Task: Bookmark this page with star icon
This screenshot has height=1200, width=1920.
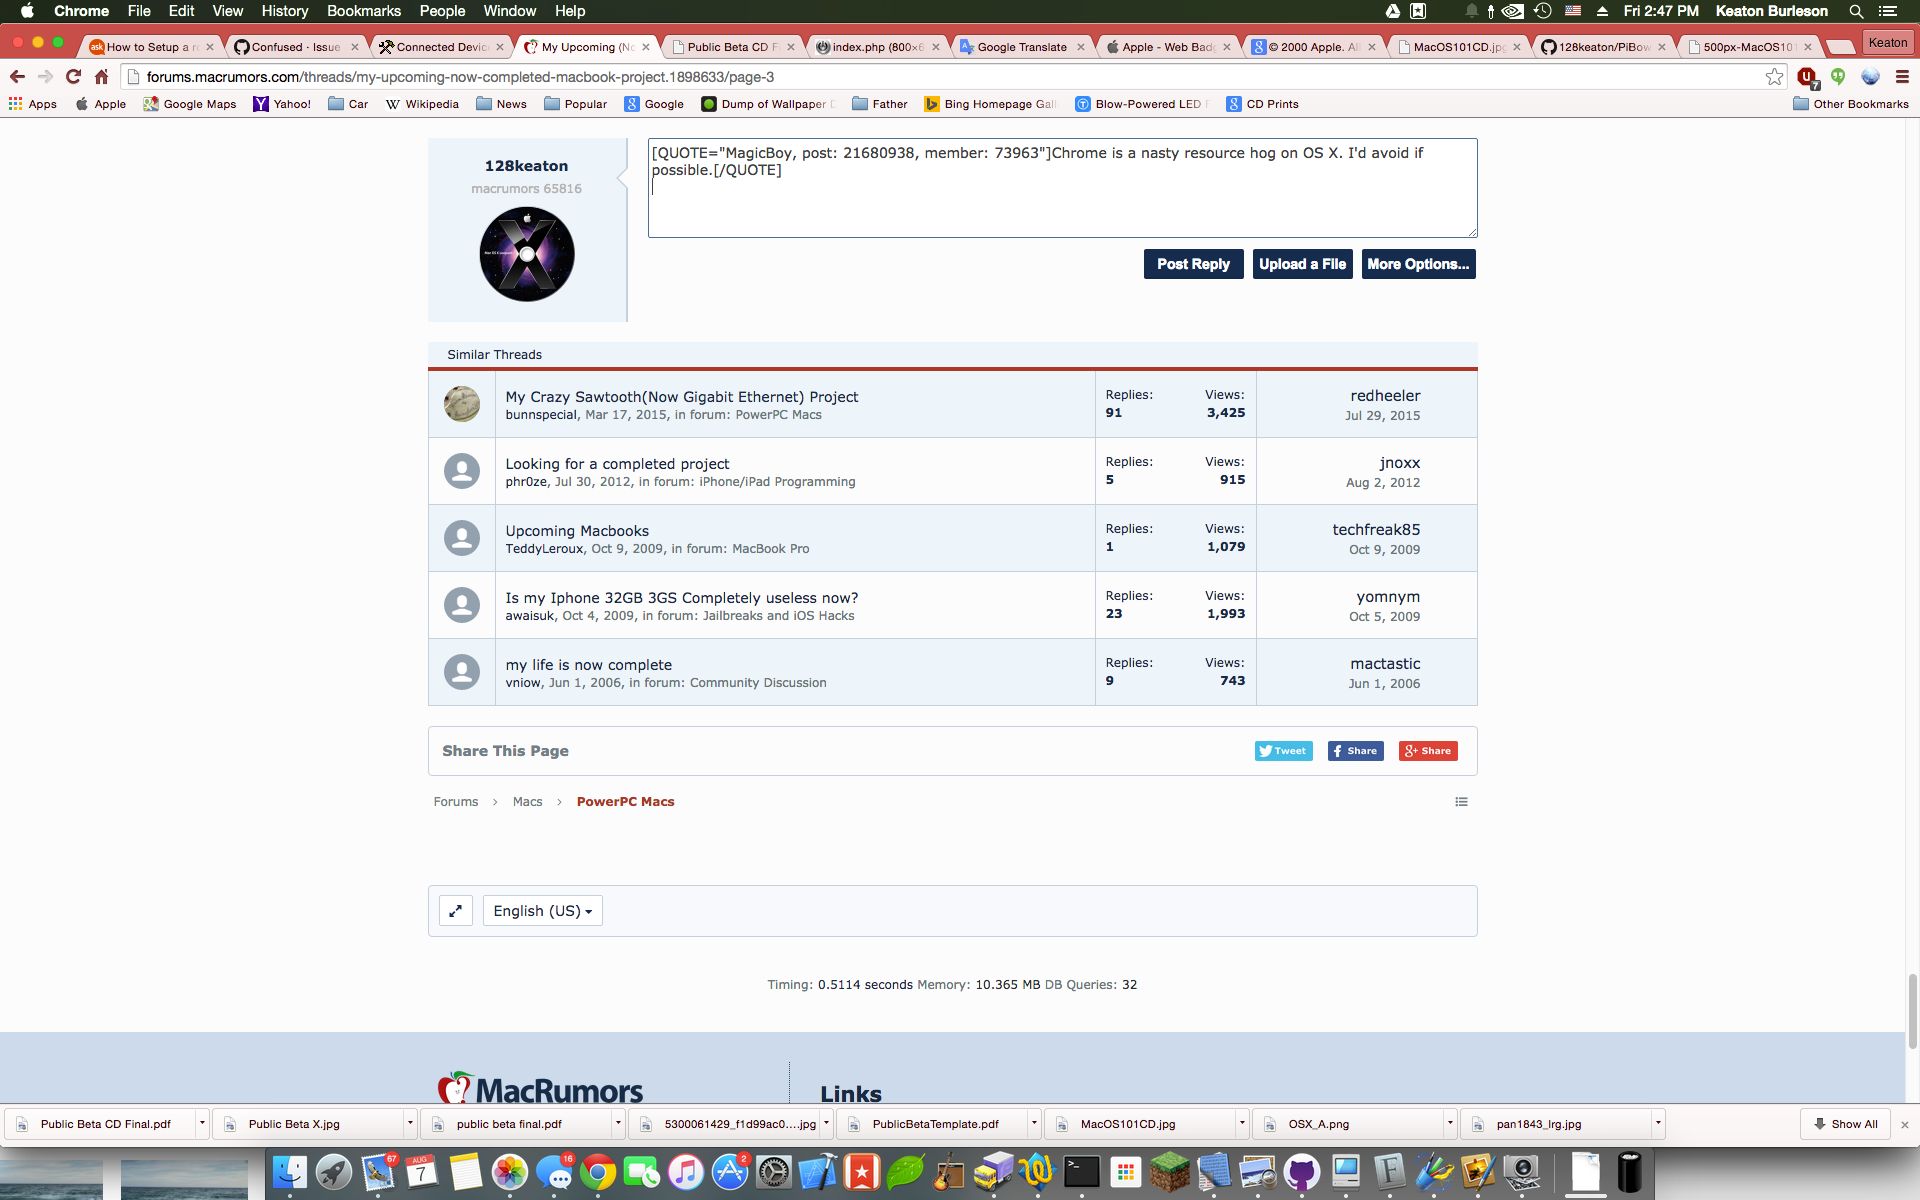Action: [x=1774, y=77]
